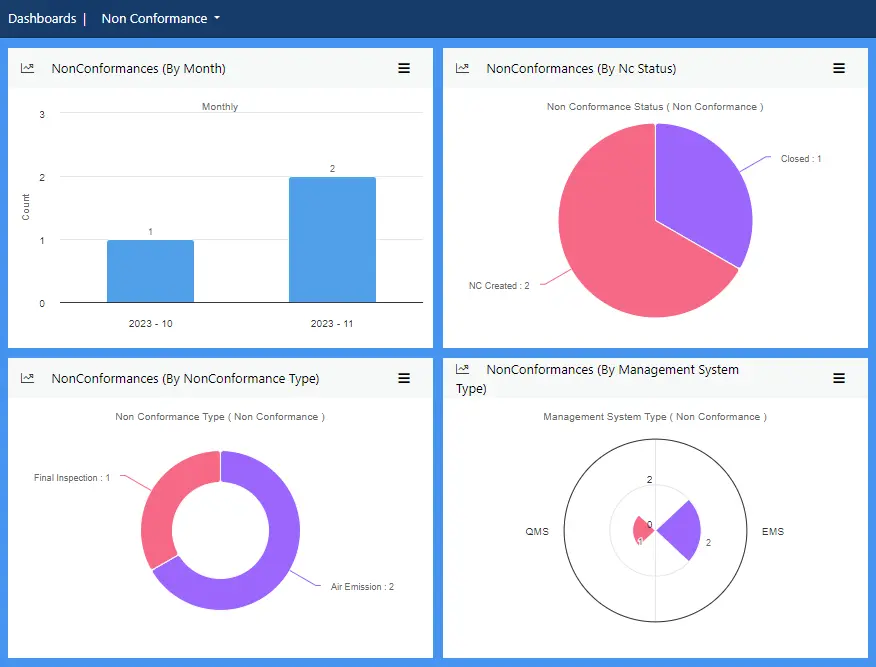
Task: Select the pink Final Inspection donut segment
Action: tap(170, 505)
